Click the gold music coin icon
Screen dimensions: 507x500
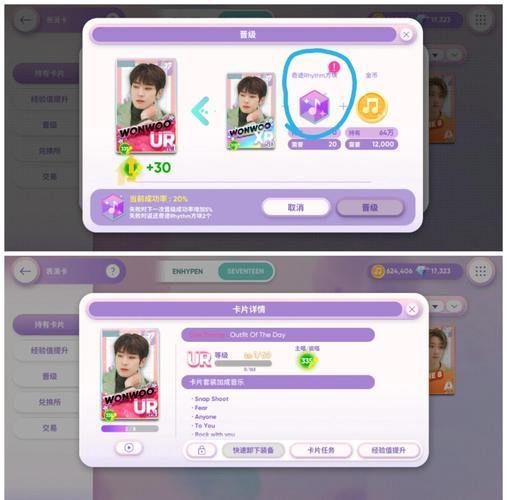pyautogui.click(x=372, y=107)
